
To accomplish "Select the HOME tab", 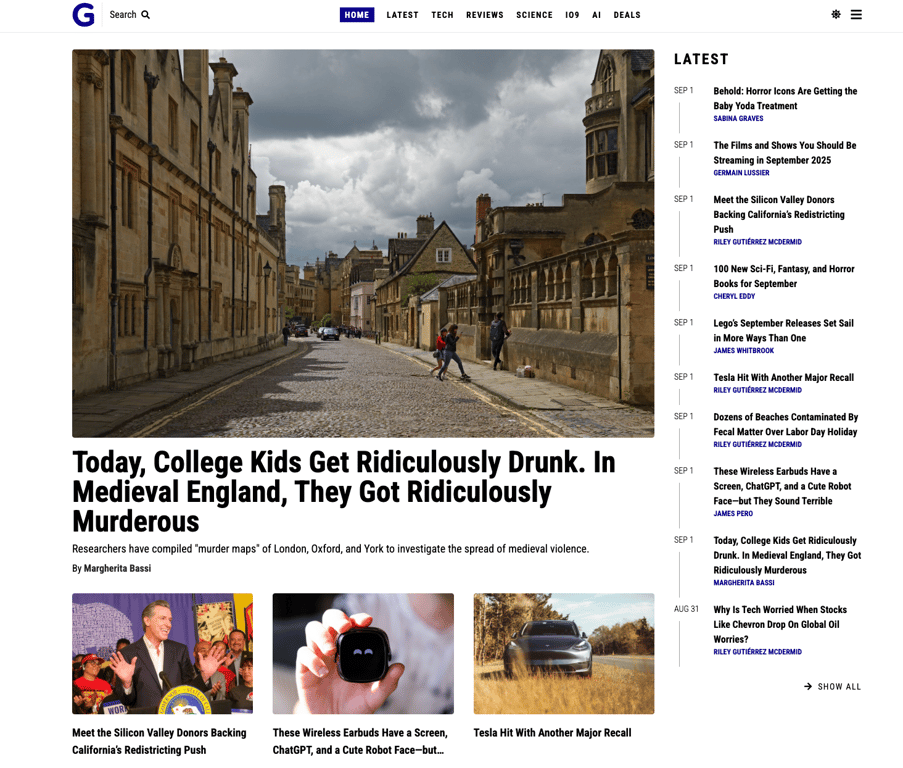I will [x=356, y=15].
